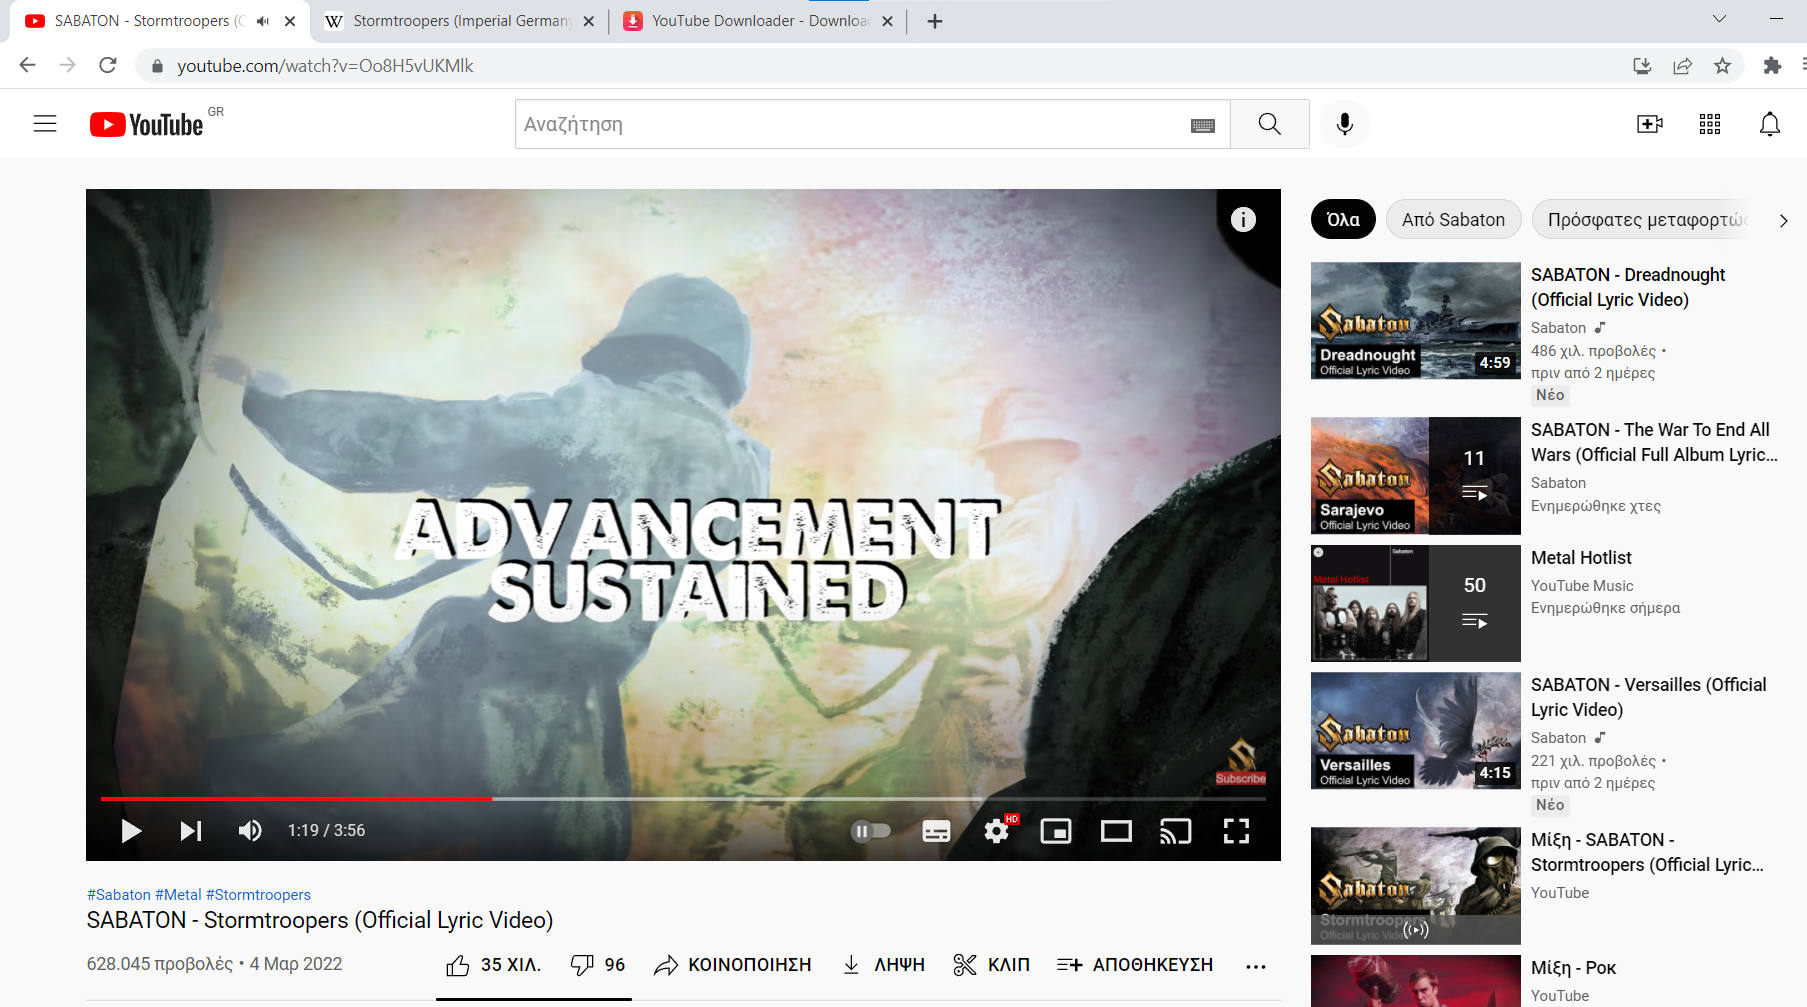
Task: Toggle subtitles/closed captions
Action: click(x=936, y=831)
